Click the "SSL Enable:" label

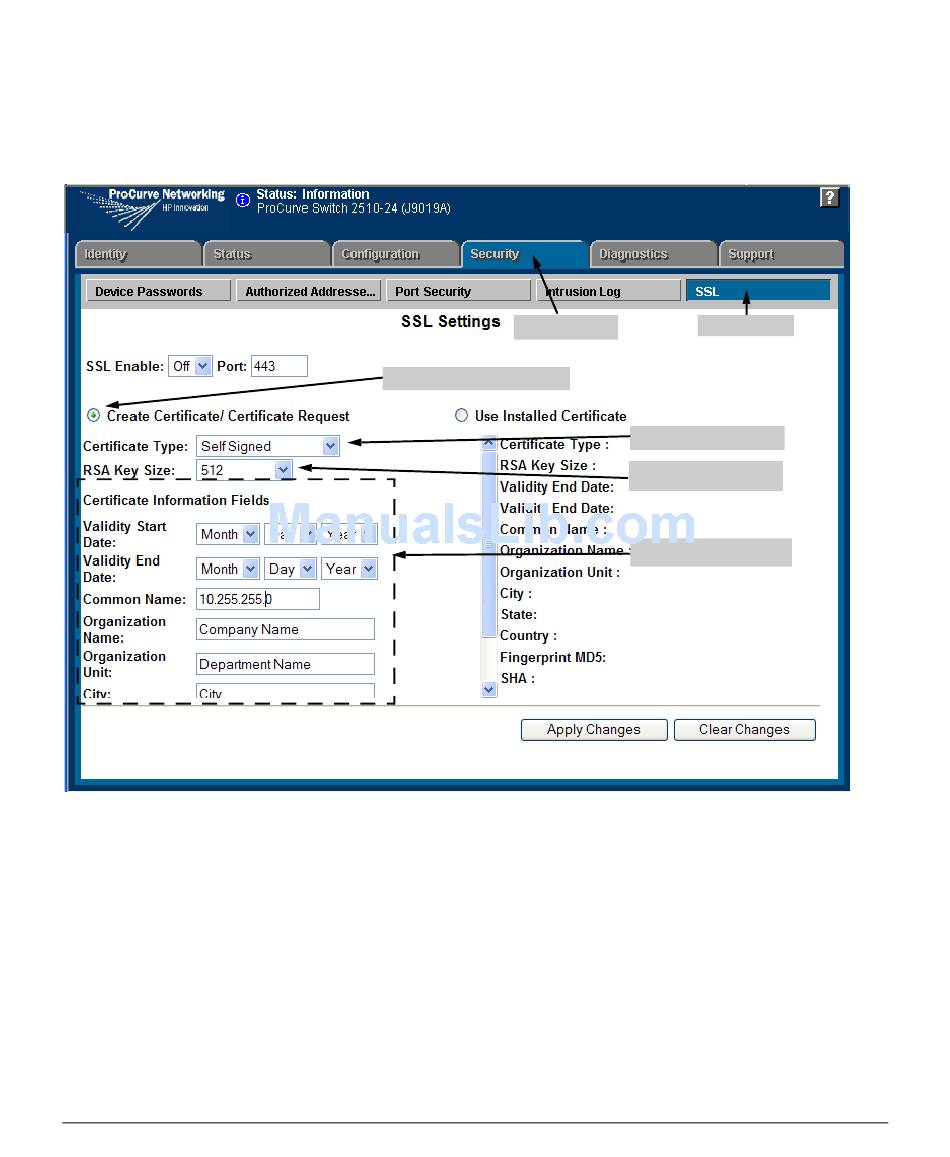click(x=125, y=366)
